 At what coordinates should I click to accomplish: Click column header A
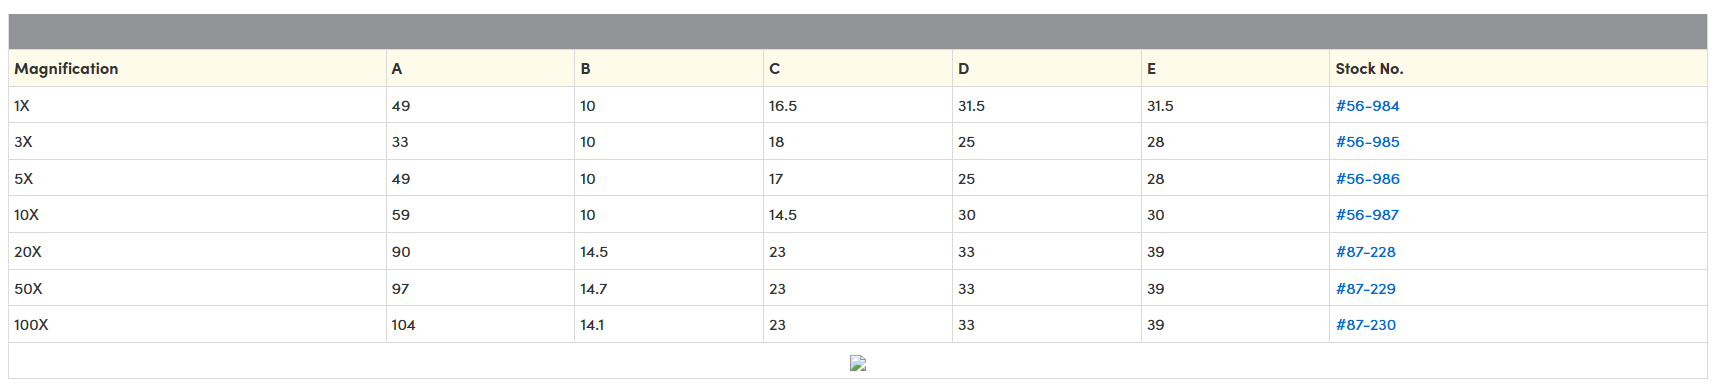(x=397, y=69)
